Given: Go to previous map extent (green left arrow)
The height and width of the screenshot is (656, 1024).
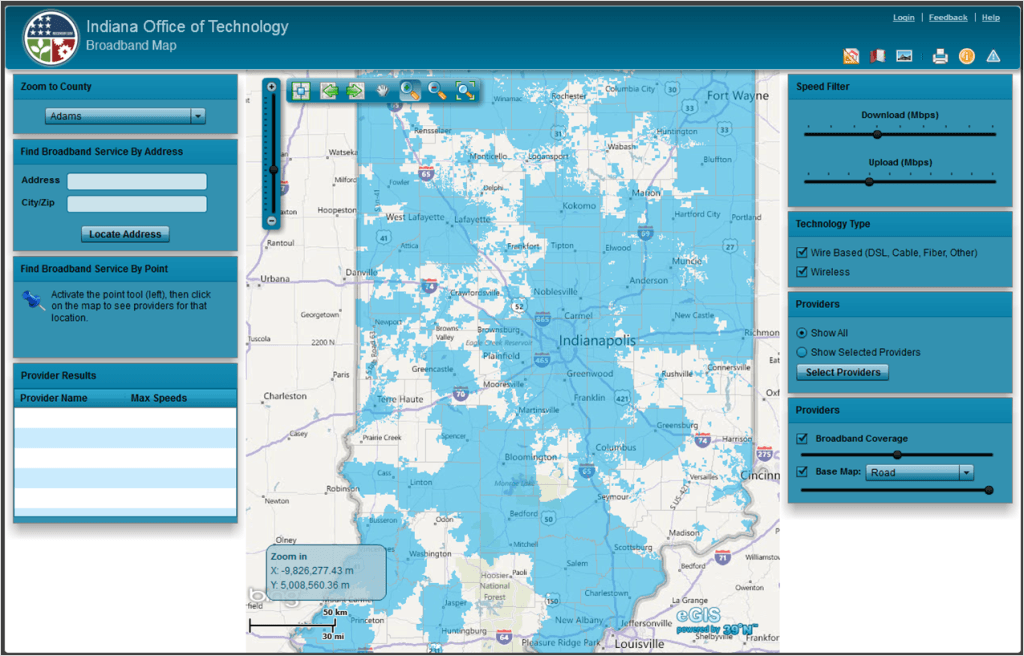Looking at the screenshot, I should click(x=328, y=91).
